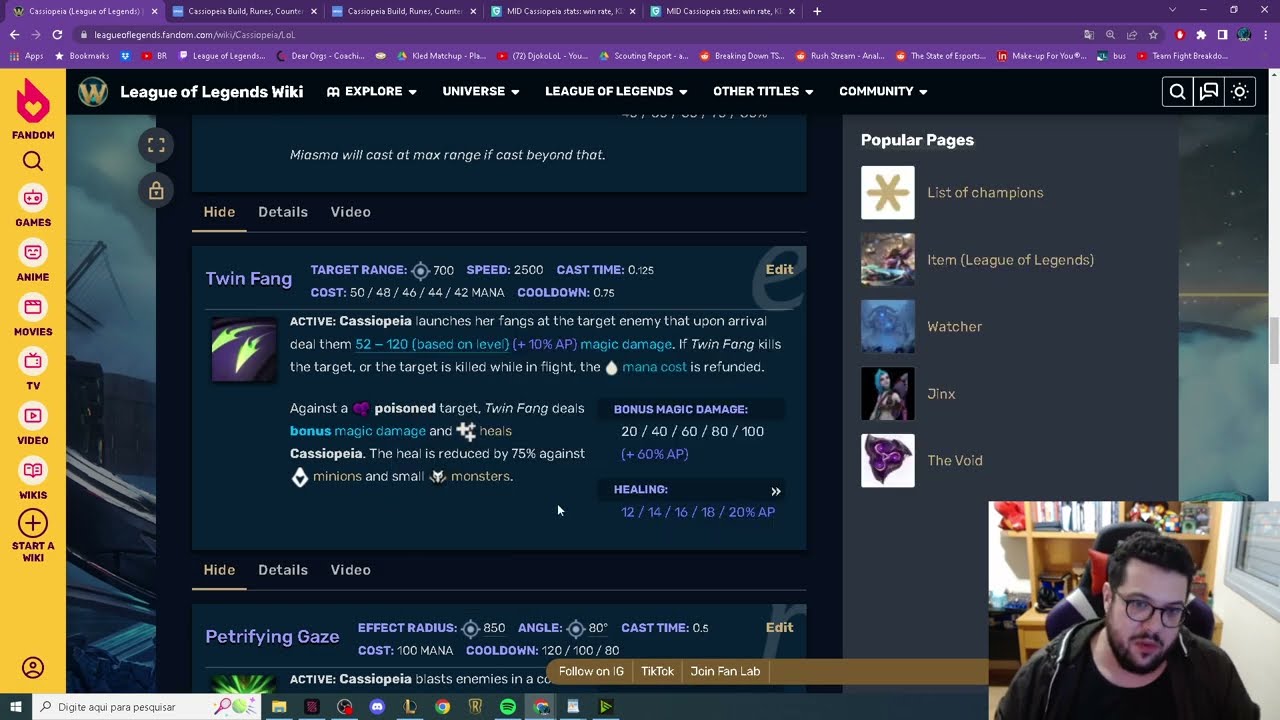Click the page lock icon

[156, 190]
